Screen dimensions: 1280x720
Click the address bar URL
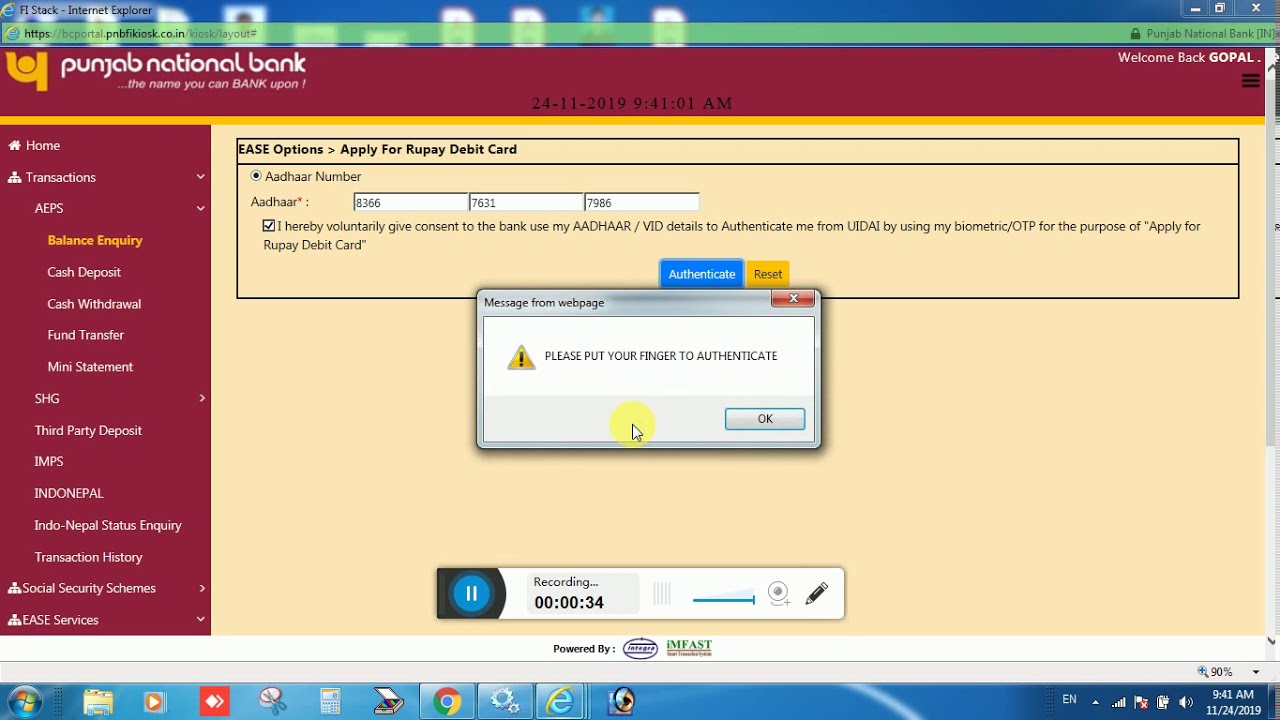click(x=140, y=34)
